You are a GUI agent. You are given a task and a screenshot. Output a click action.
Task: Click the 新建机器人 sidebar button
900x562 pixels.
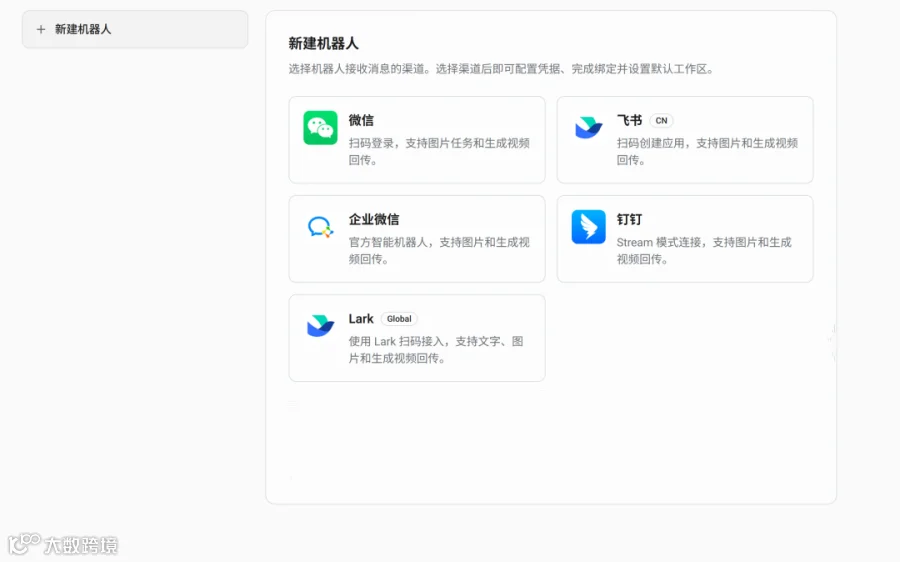click(135, 29)
